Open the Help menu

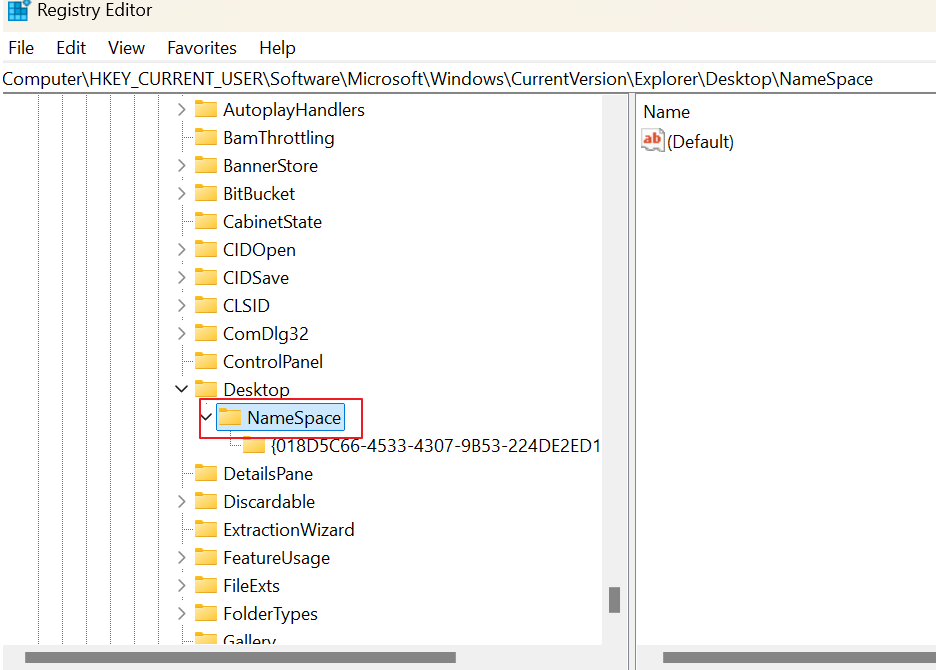277,48
